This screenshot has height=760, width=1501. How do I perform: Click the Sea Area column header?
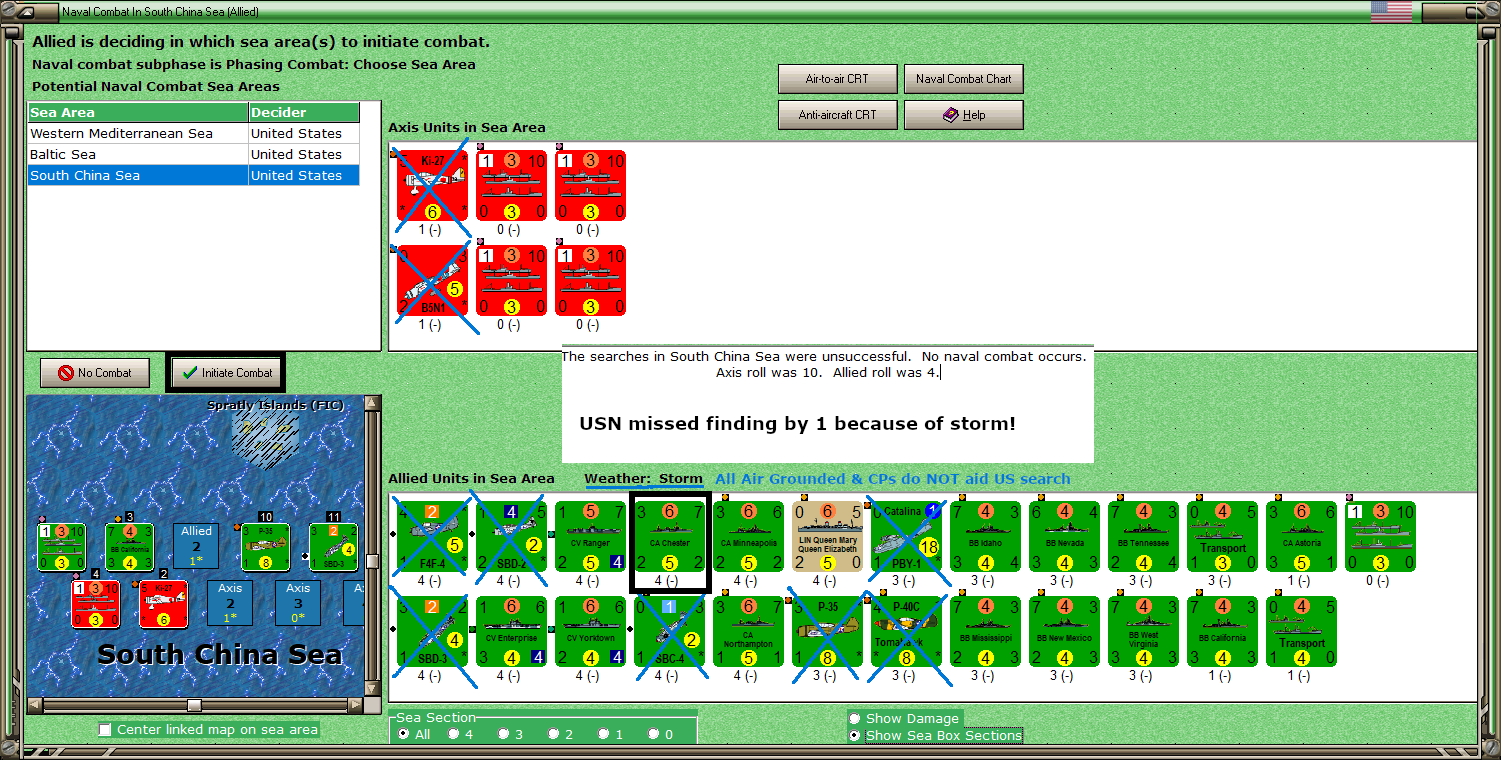(138, 112)
